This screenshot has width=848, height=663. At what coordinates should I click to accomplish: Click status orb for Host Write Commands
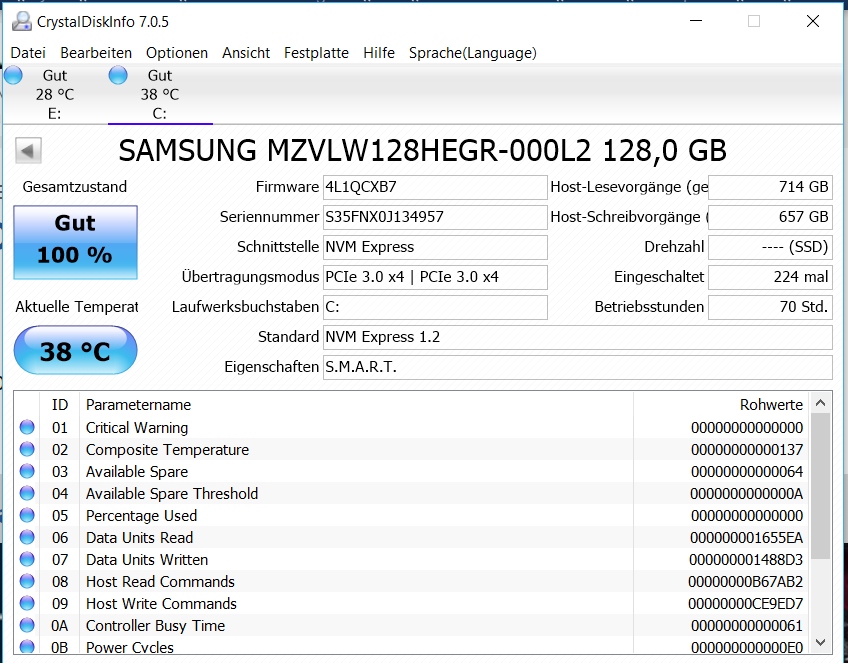(27, 604)
